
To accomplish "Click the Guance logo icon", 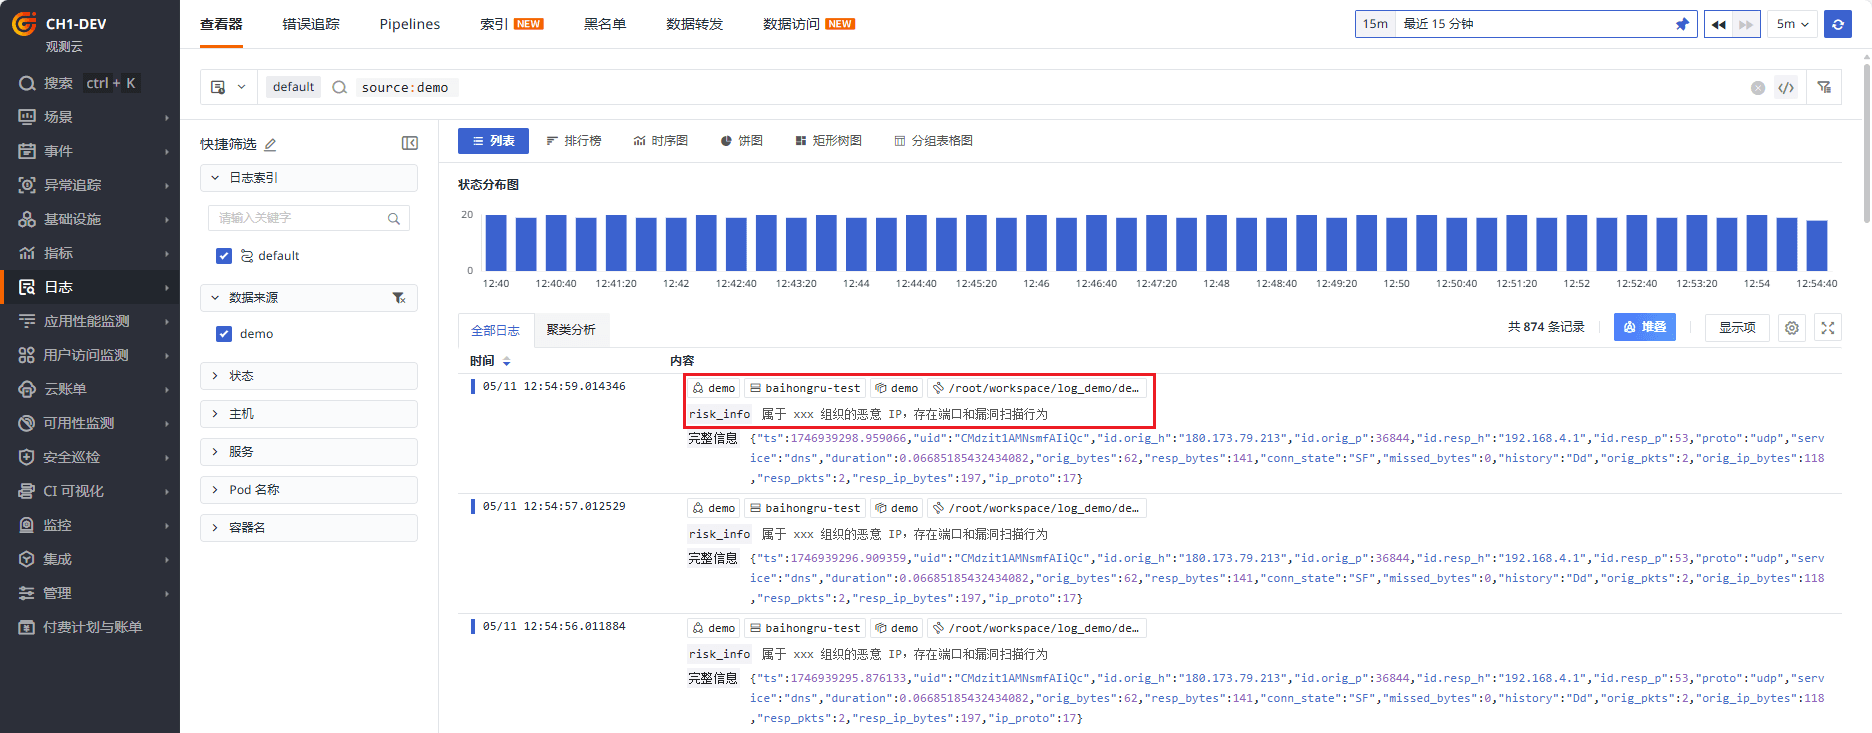I will [23, 24].
